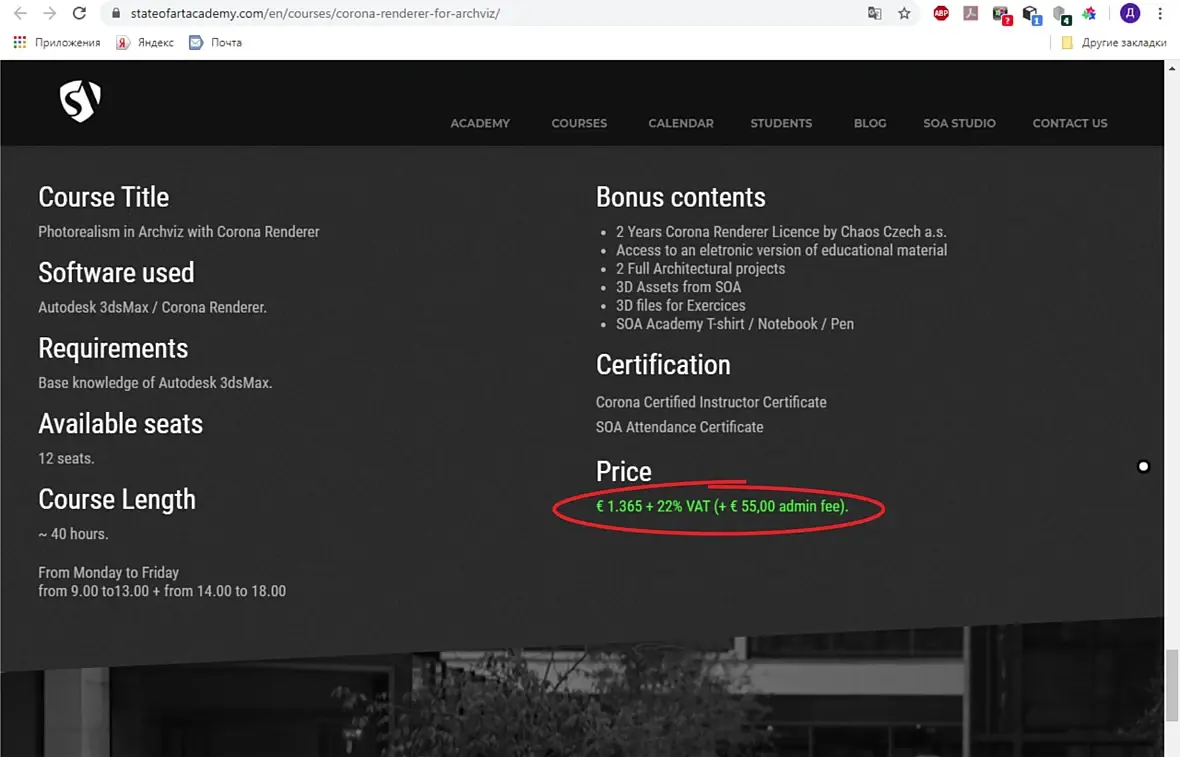
Task: Open the SOA STUDIO menu item
Action: (x=960, y=123)
